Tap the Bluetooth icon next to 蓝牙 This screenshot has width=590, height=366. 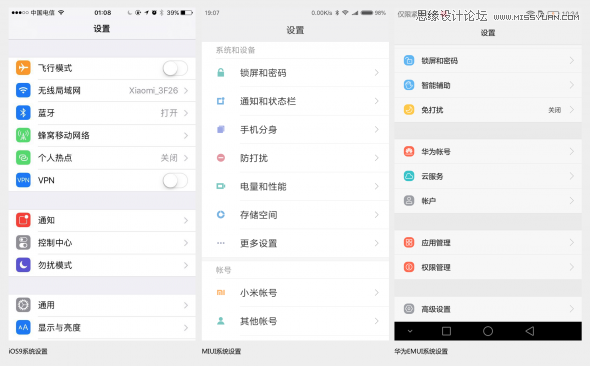[23, 112]
